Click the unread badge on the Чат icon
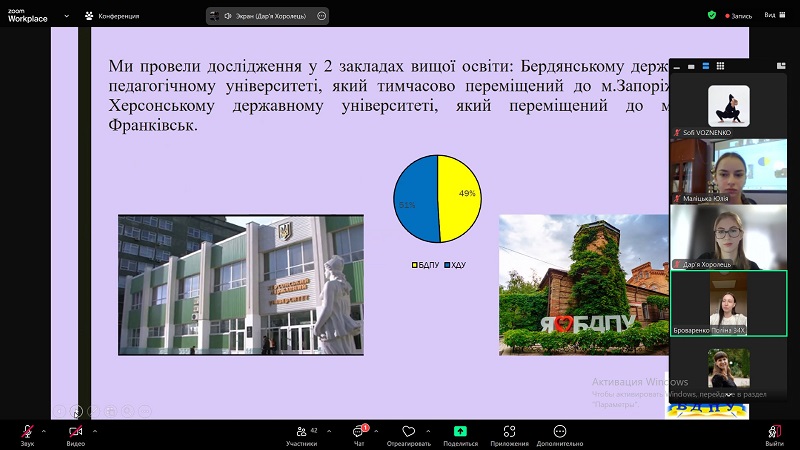The image size is (800, 450). pos(365,428)
